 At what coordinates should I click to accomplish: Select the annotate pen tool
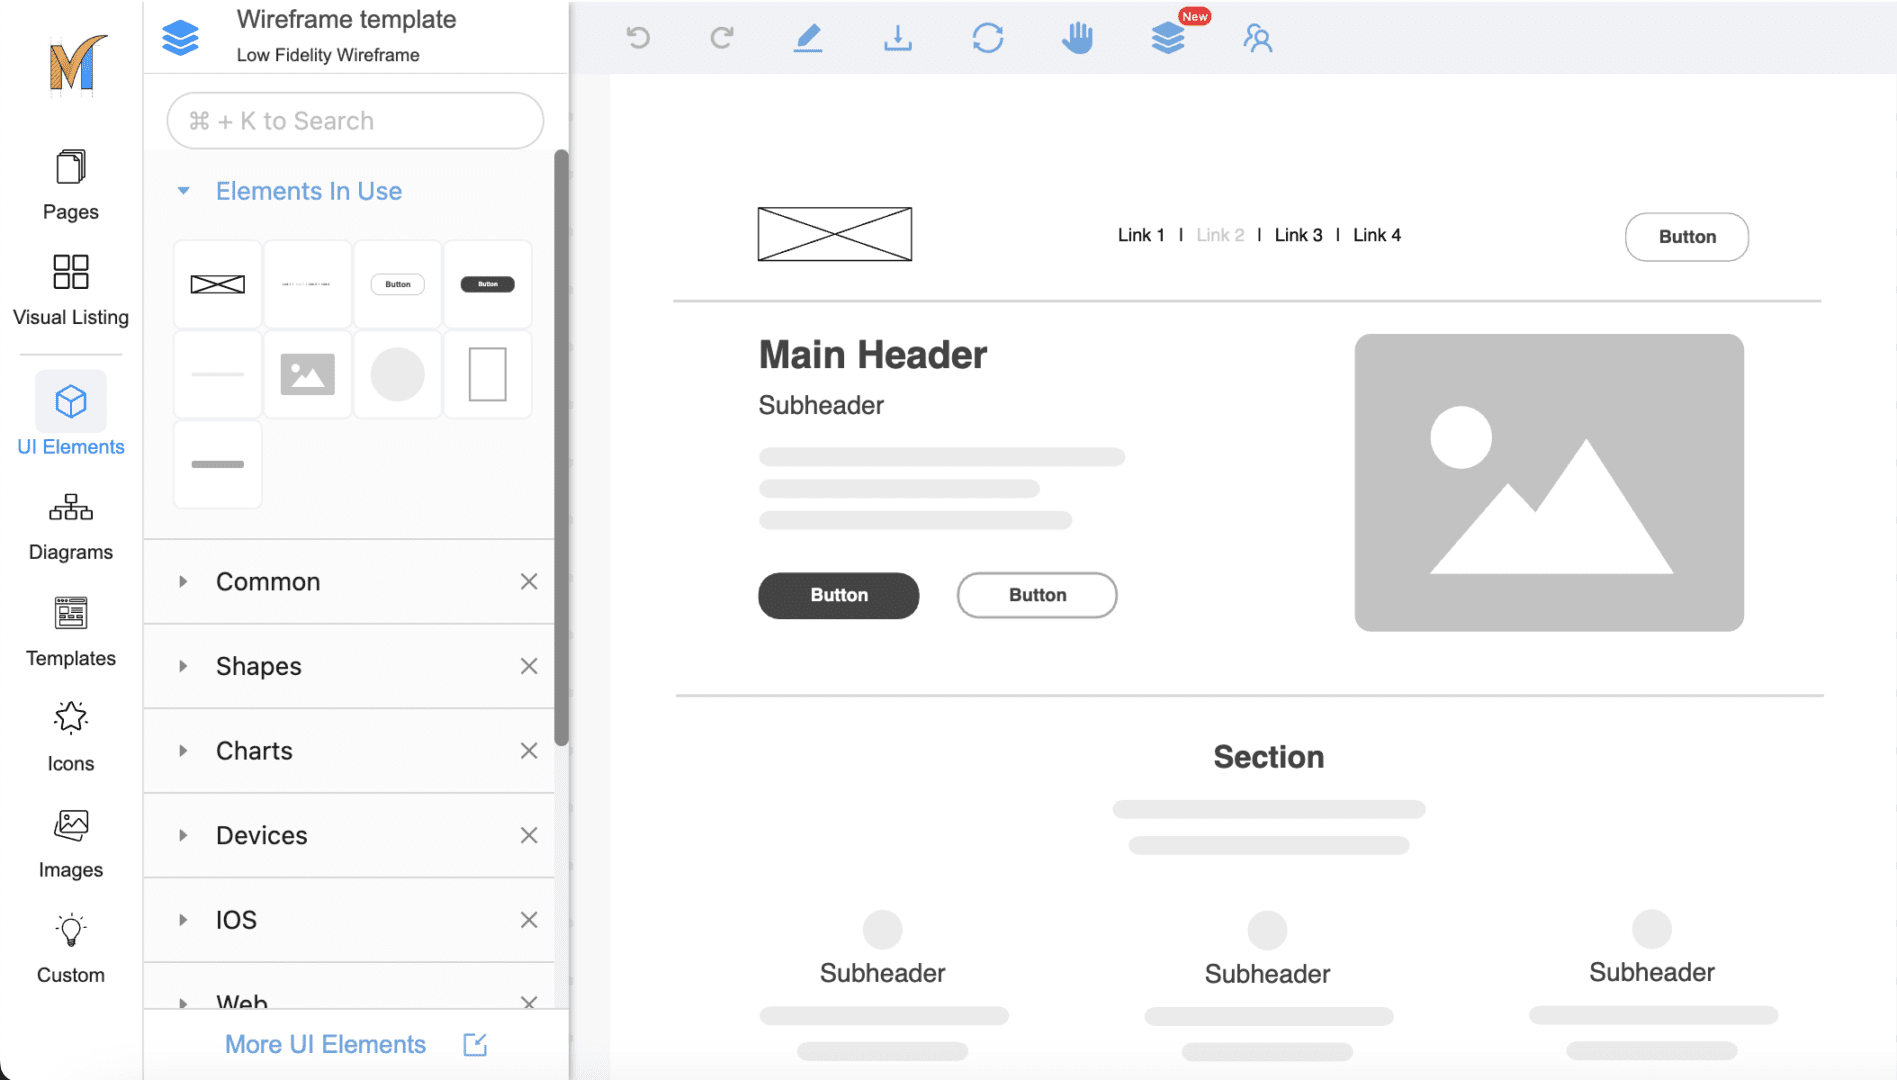tap(809, 37)
